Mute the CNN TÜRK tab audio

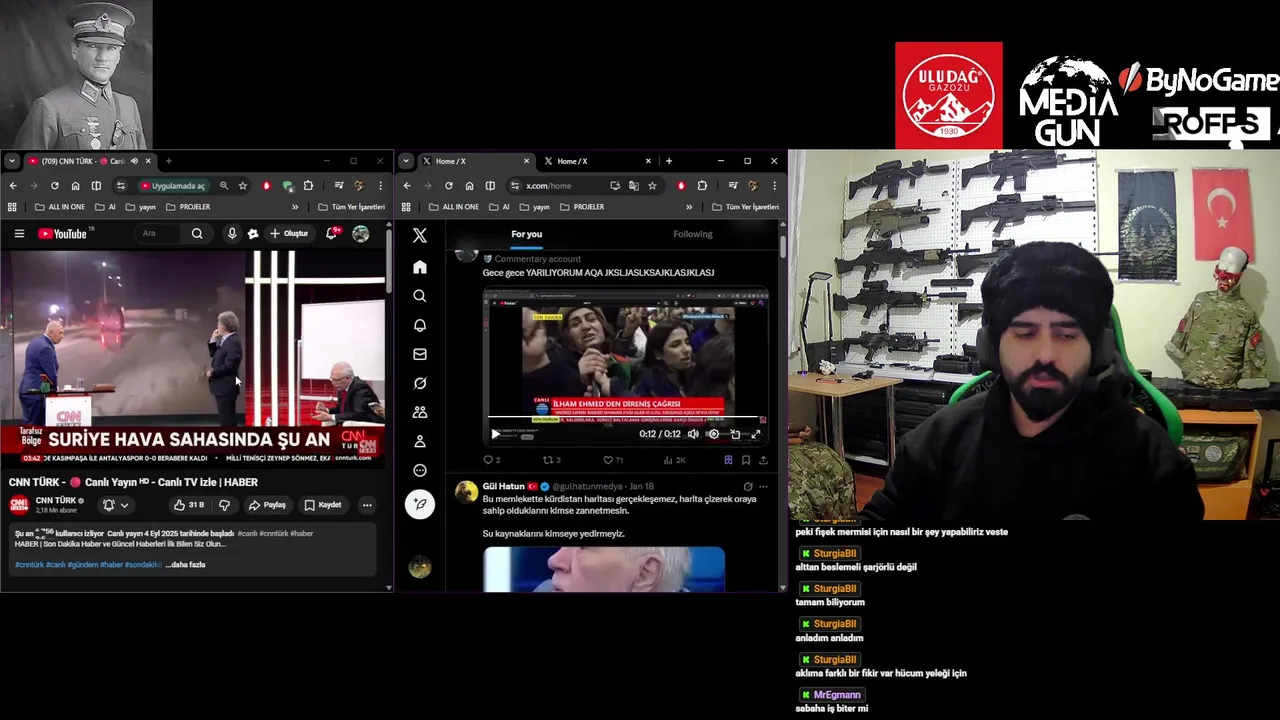coord(134,161)
